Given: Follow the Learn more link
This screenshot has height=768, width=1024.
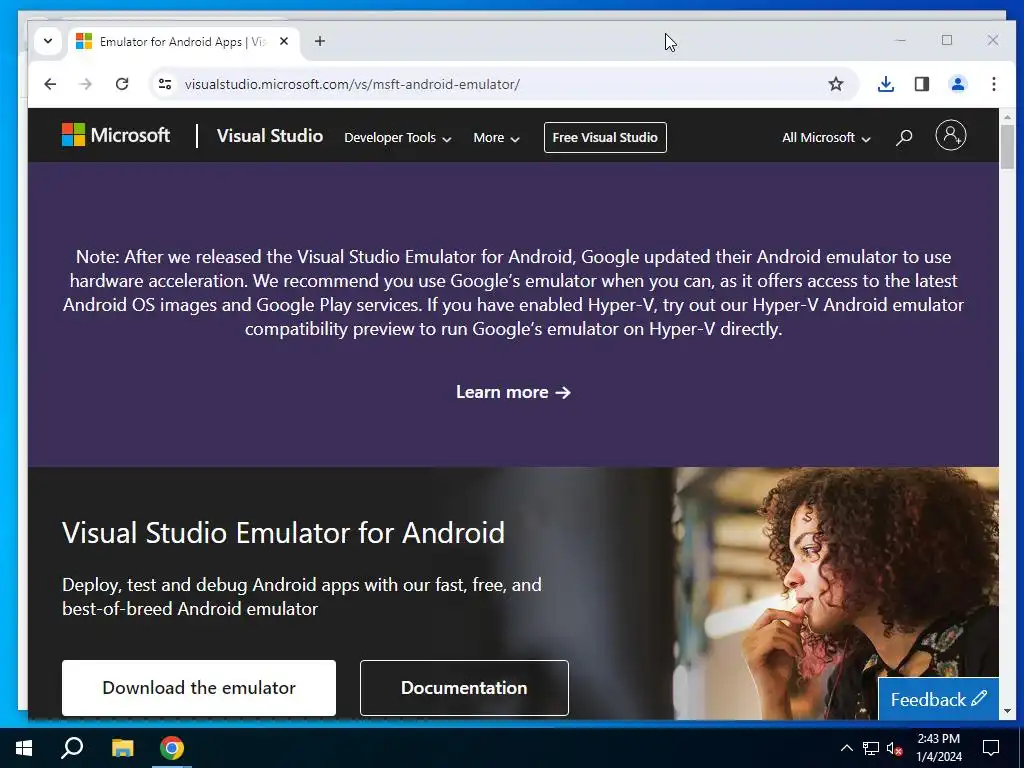Looking at the screenshot, I should [513, 392].
